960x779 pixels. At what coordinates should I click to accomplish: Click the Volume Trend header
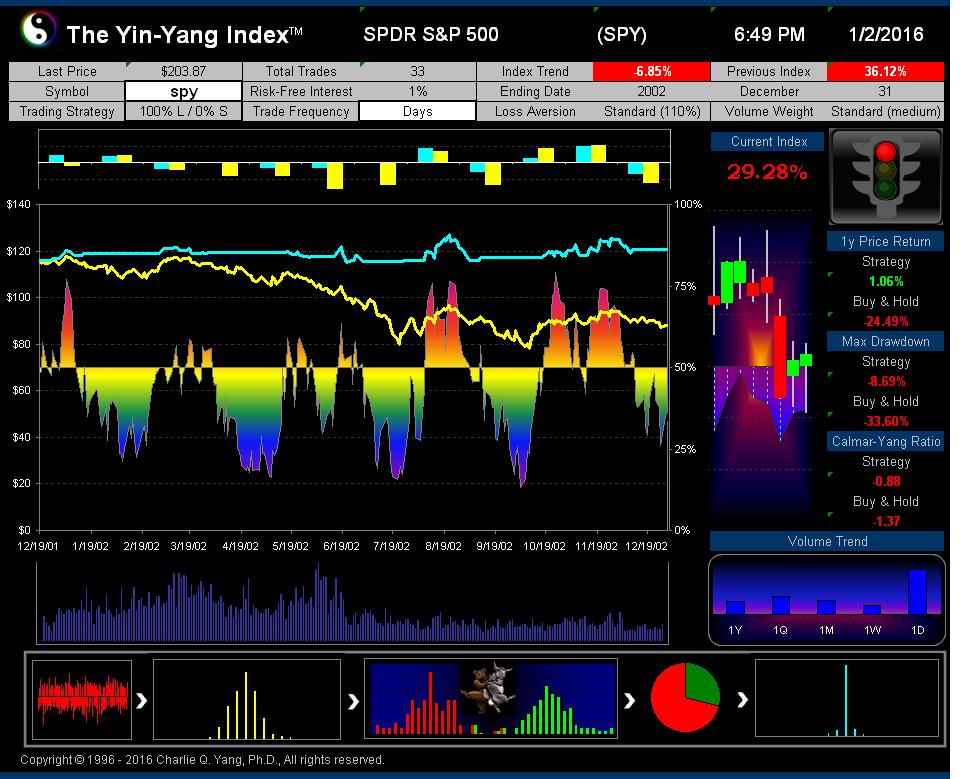point(827,541)
